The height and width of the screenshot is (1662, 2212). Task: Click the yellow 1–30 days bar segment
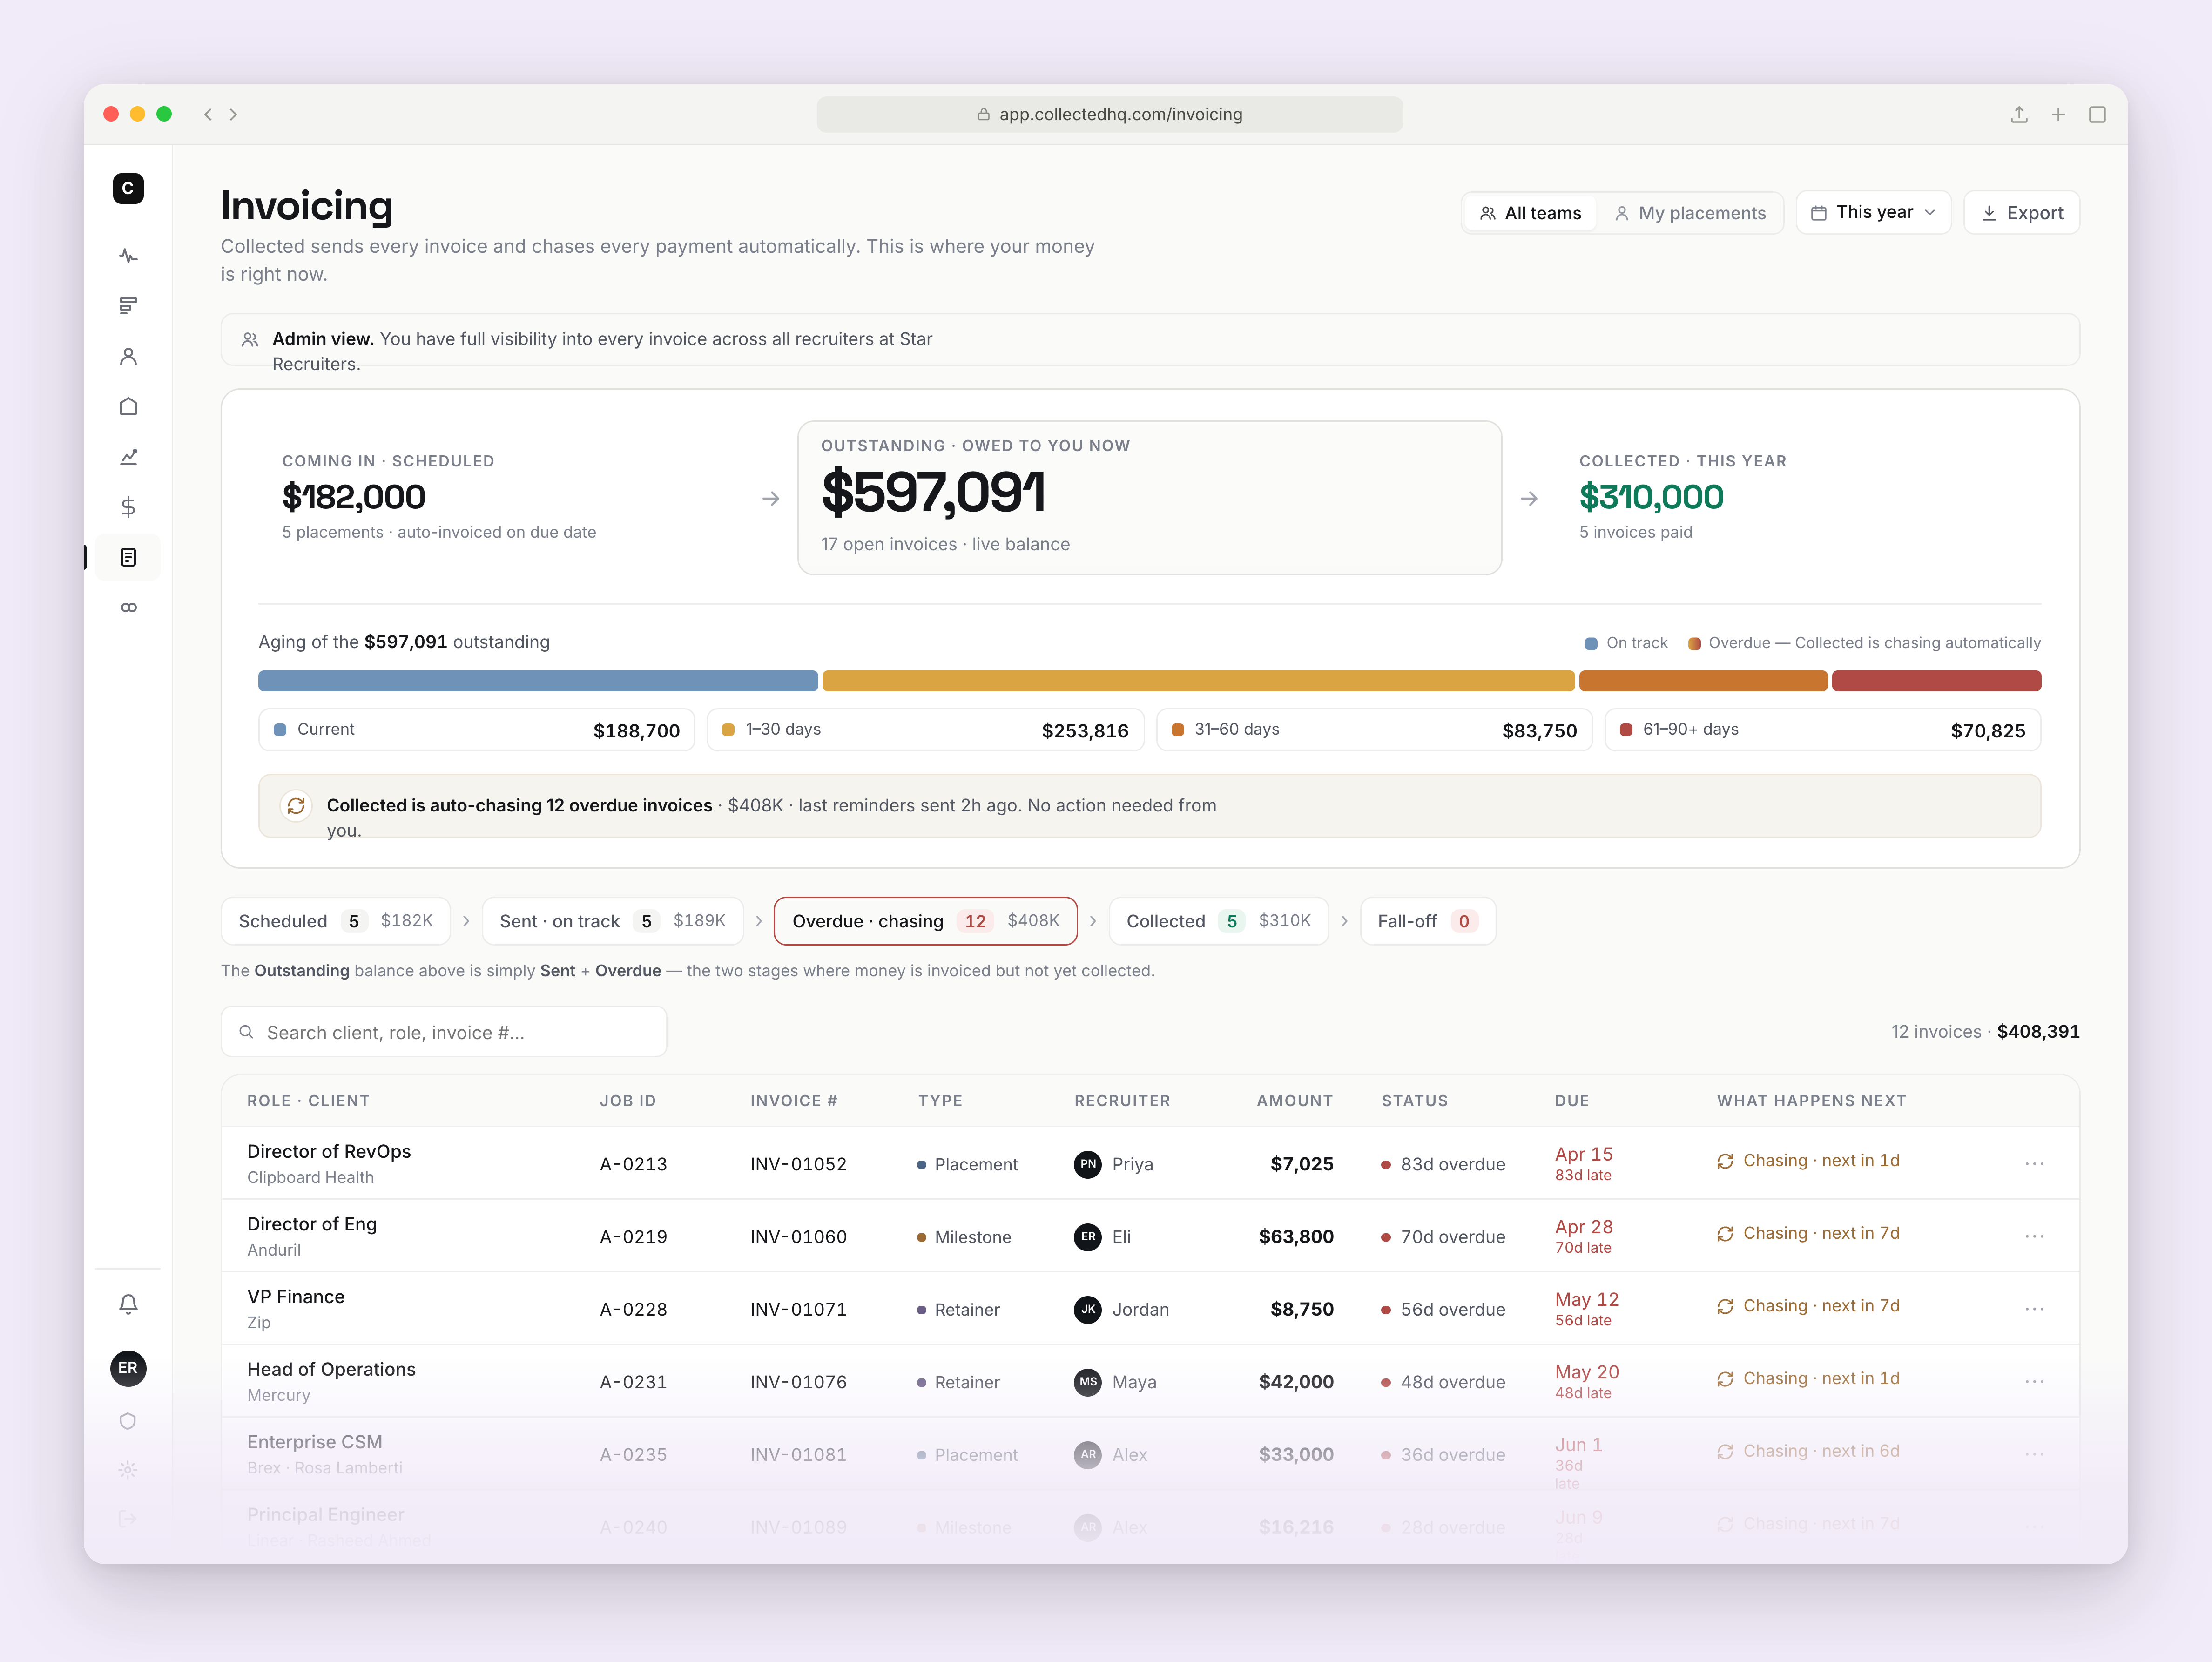point(1198,681)
